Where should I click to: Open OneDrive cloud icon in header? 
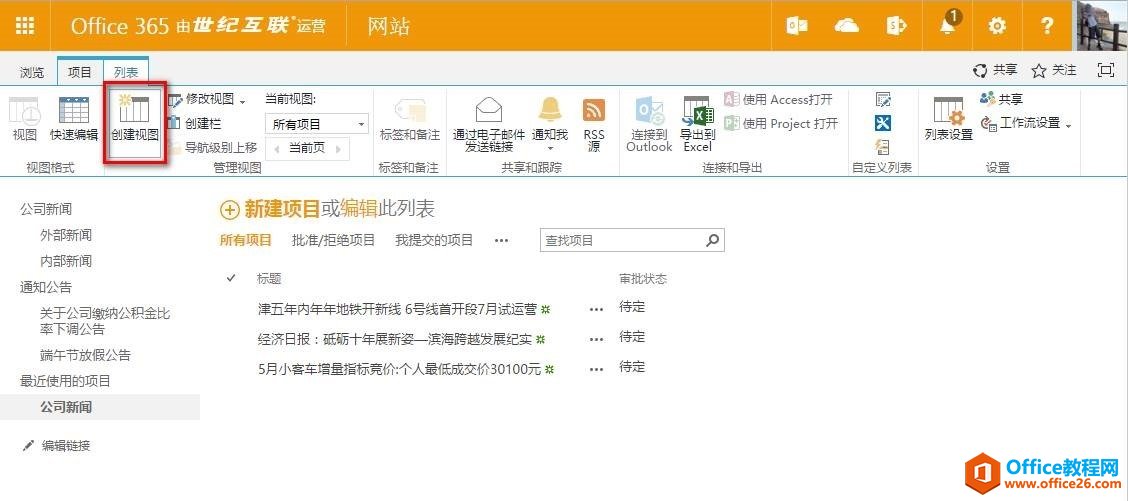pos(847,27)
